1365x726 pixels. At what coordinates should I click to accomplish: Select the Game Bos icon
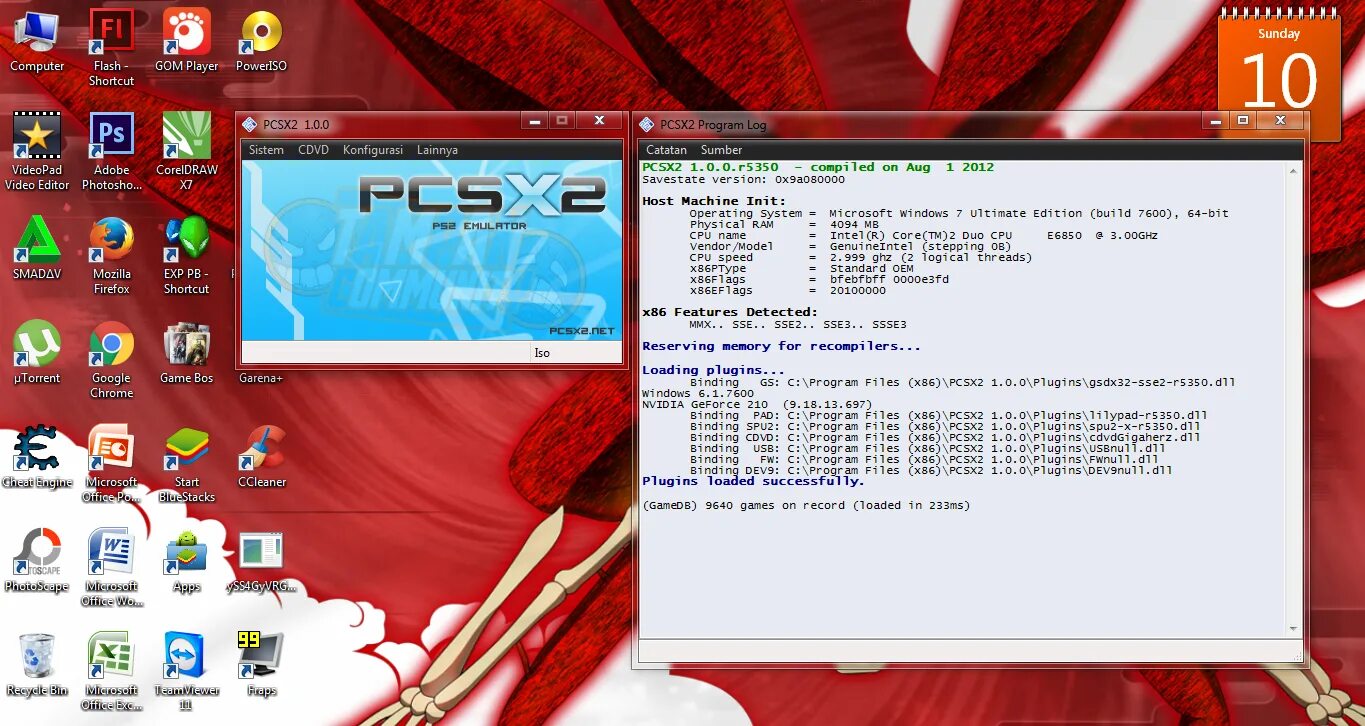click(186, 344)
